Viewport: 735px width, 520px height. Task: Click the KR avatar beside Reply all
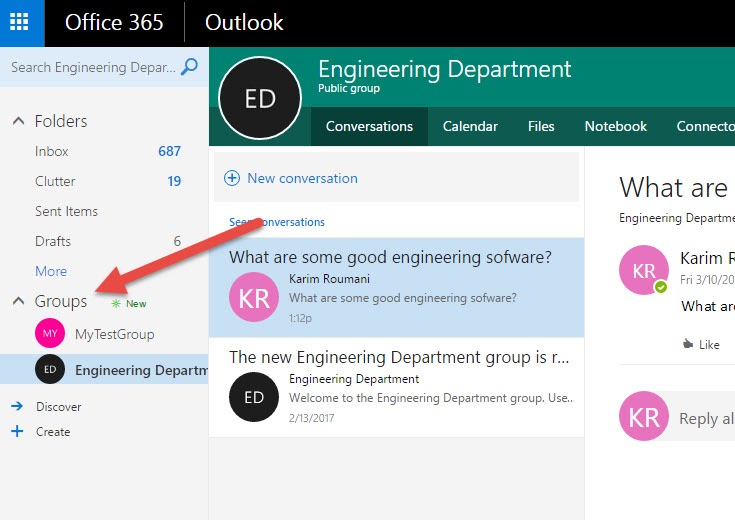(x=644, y=416)
